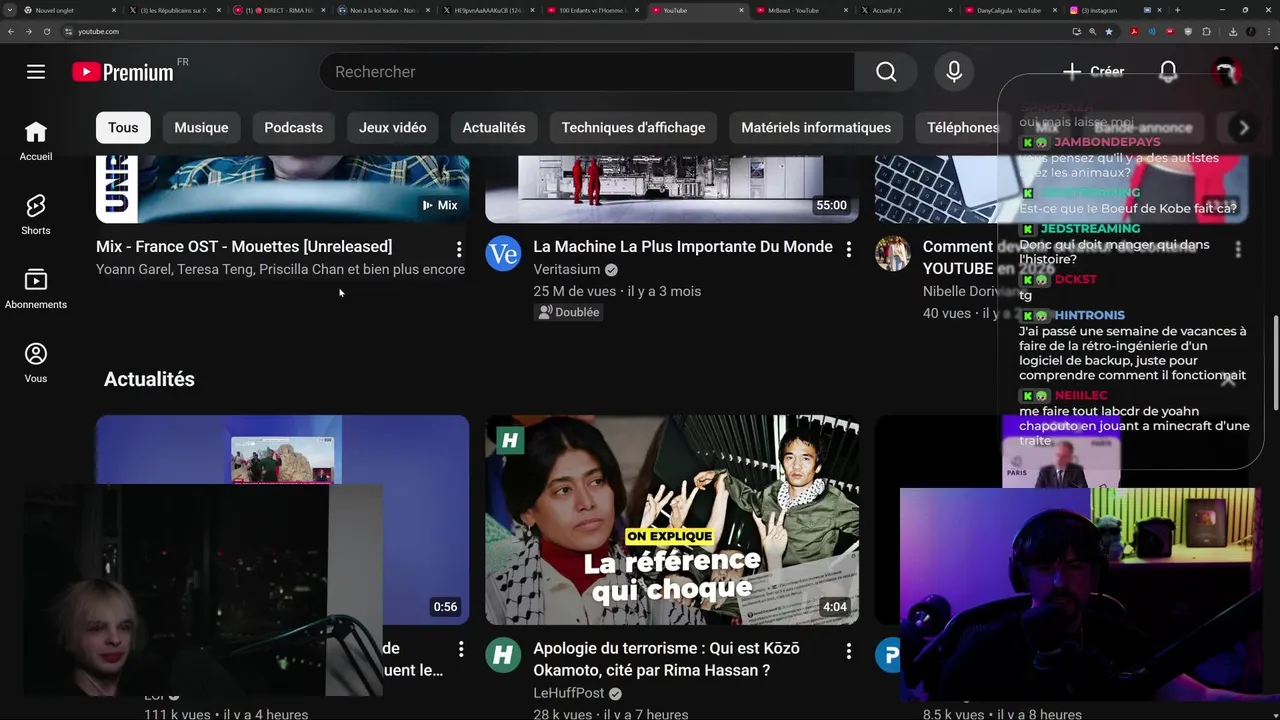Click the browser forward arrow
The image size is (1280, 720).
pos(28,31)
